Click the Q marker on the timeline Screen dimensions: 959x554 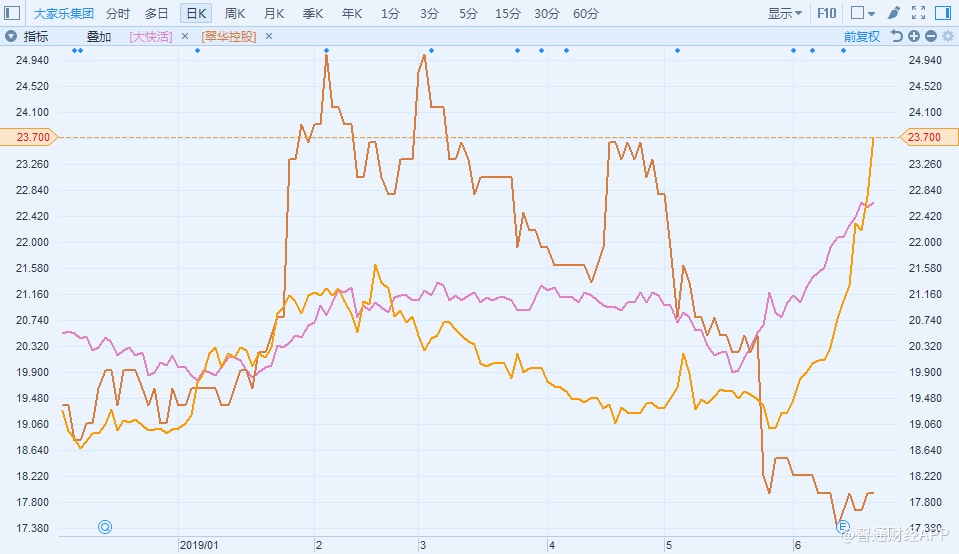point(105,527)
